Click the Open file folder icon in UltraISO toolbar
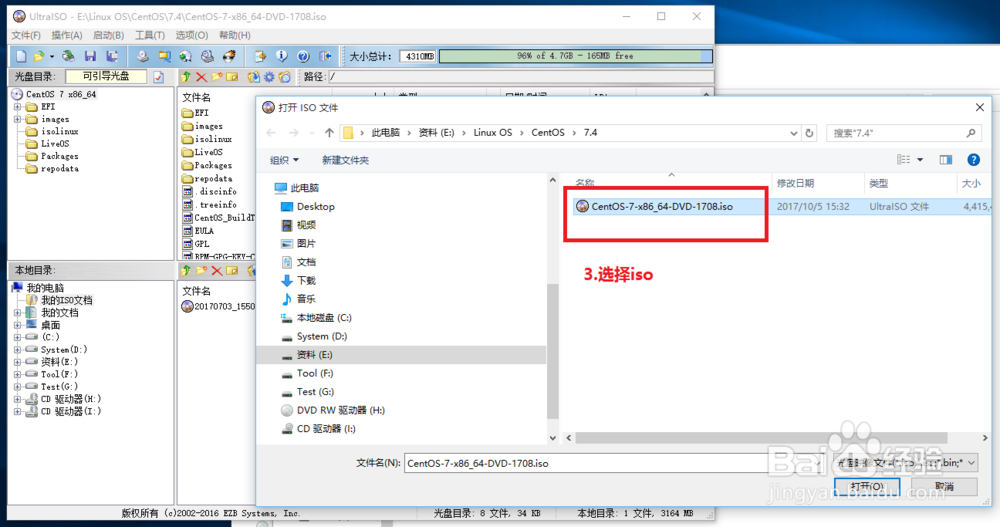 39,56
